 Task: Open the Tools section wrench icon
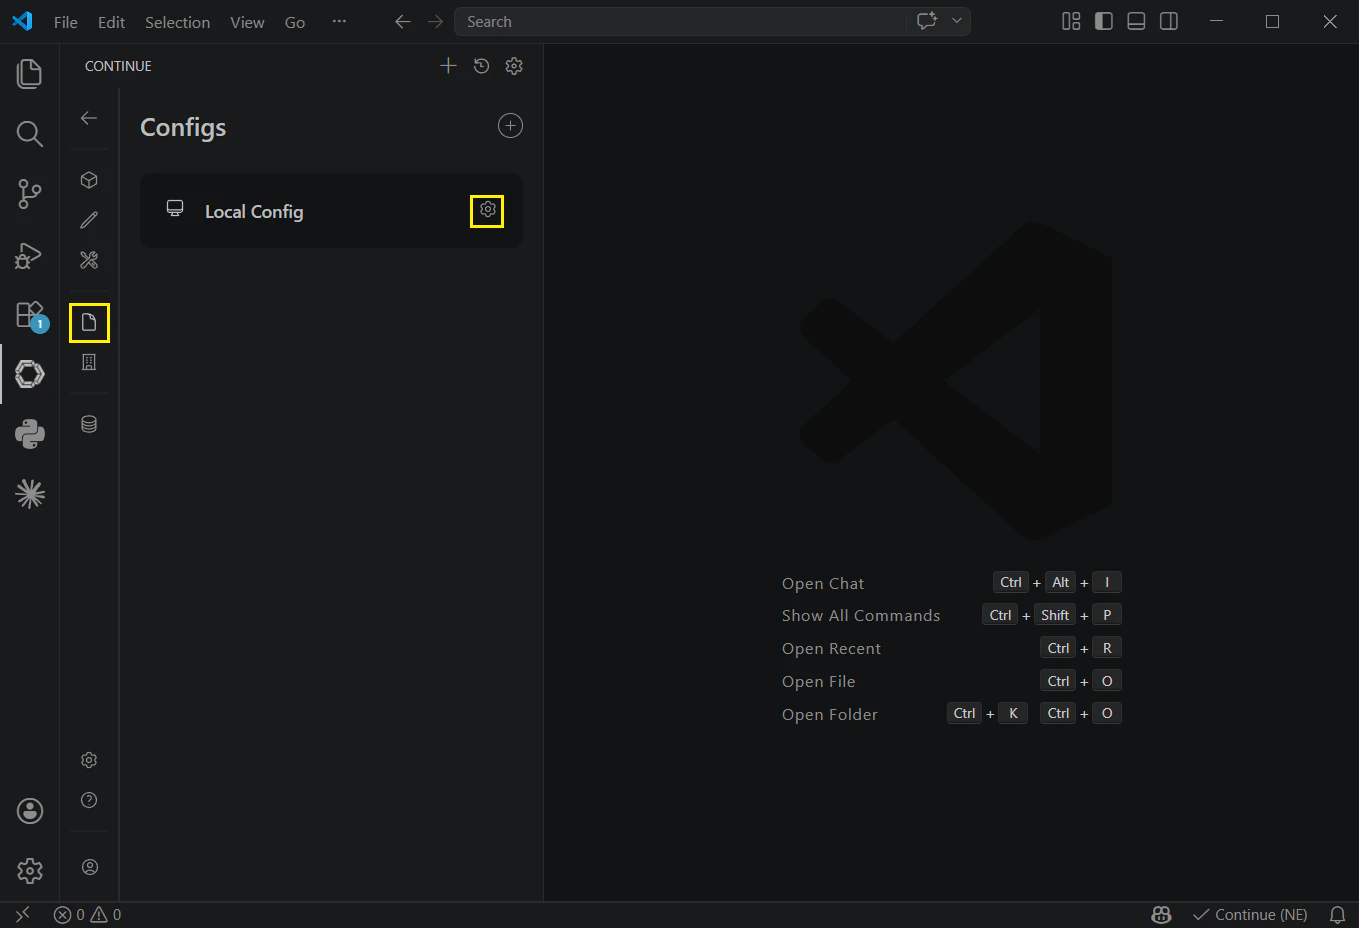(89, 260)
